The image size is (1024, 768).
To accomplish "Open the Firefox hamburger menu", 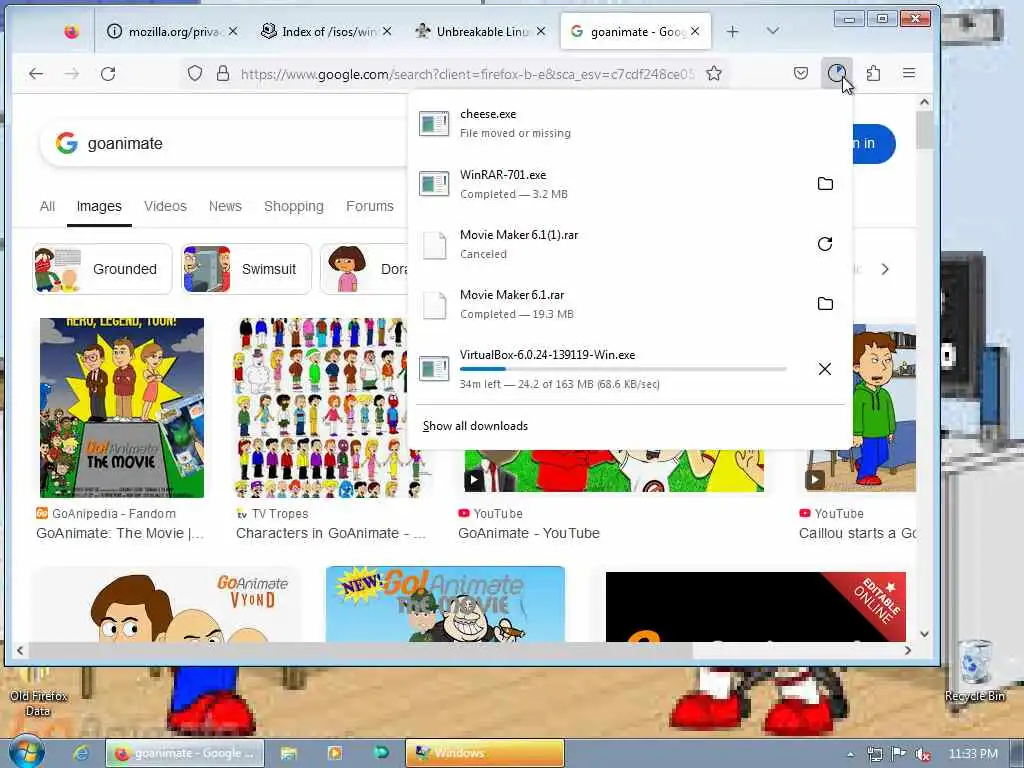I will pyautogui.click(x=909, y=73).
